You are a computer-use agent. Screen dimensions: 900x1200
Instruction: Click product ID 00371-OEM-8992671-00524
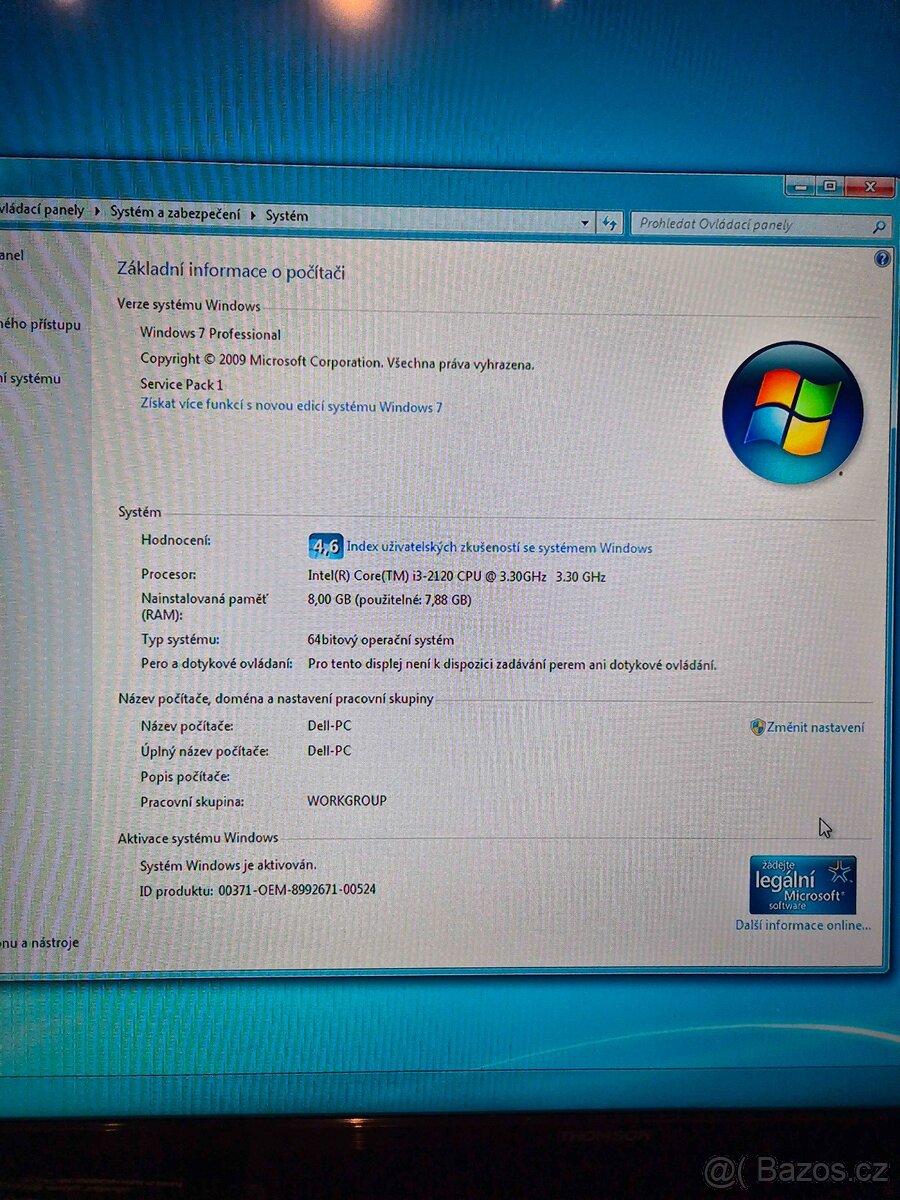pos(297,889)
